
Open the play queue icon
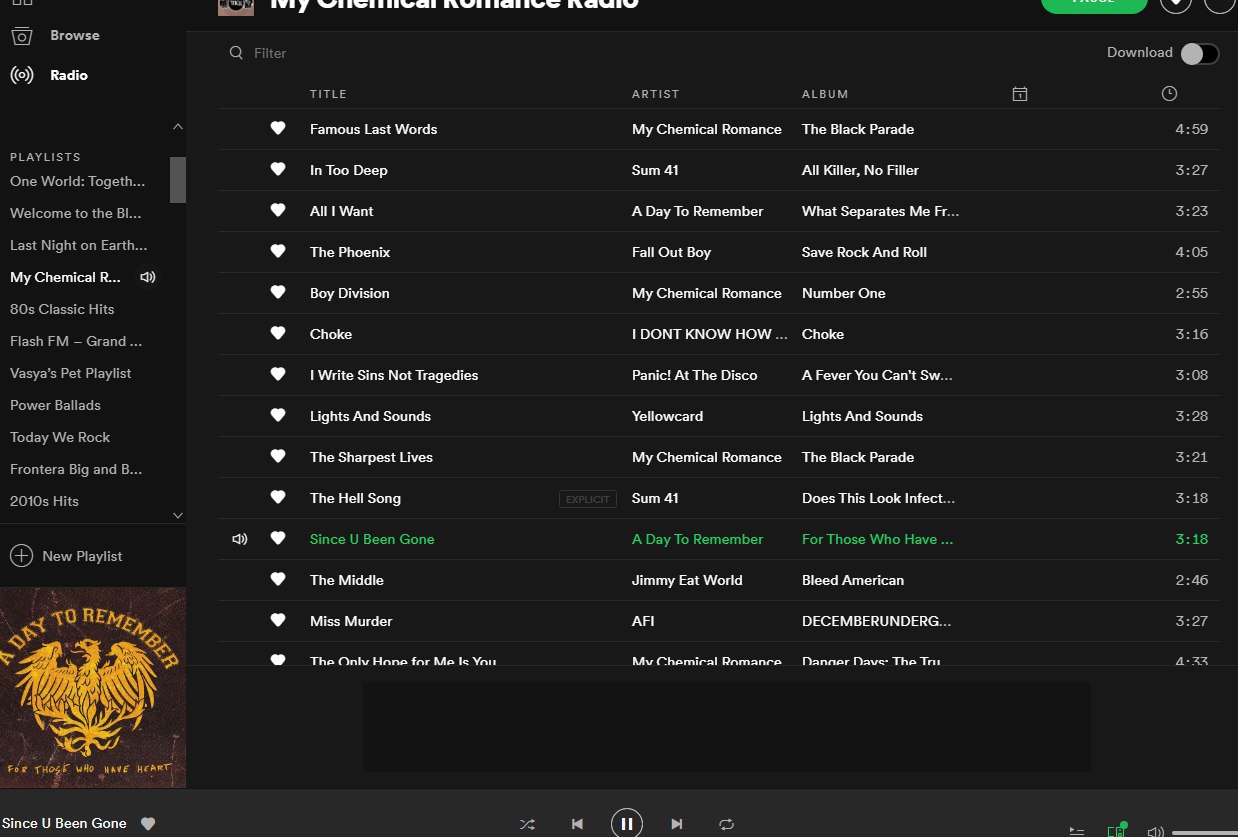(x=1077, y=830)
